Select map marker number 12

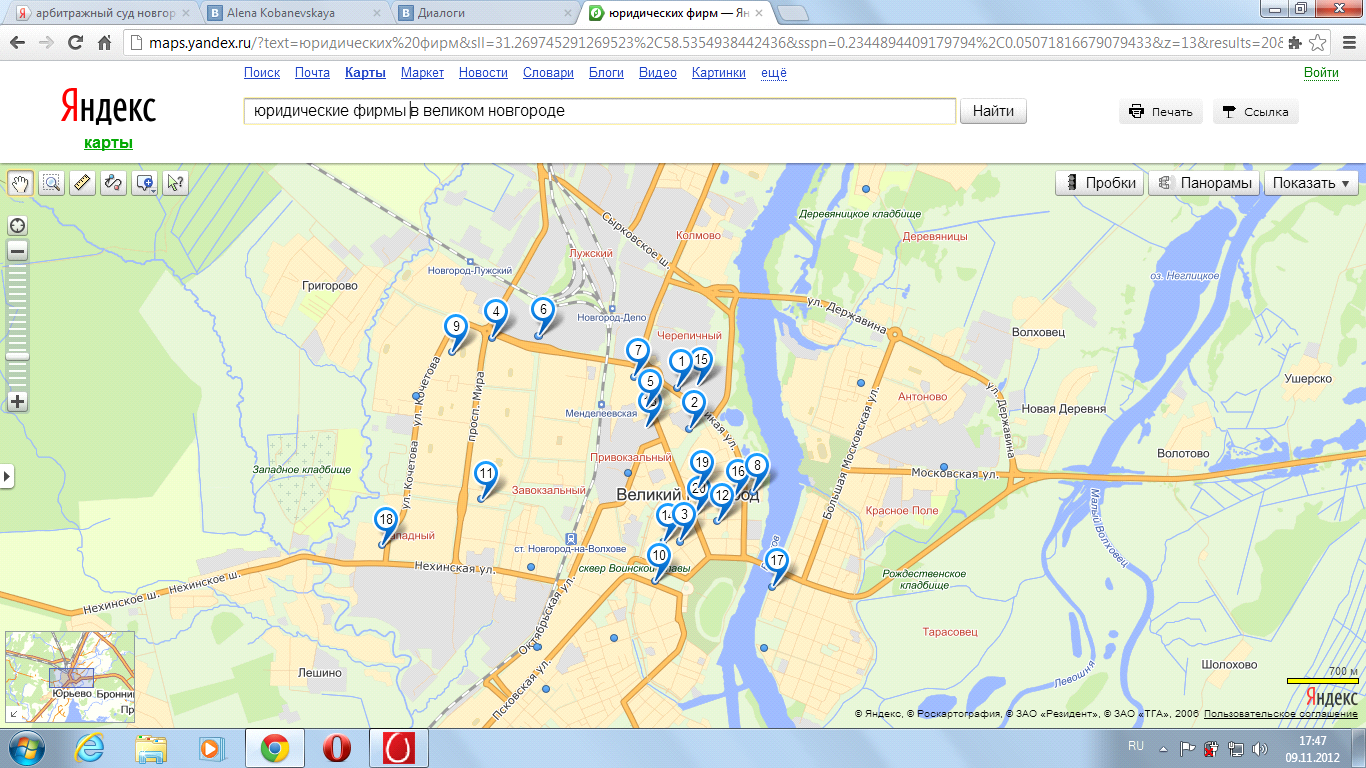722,496
